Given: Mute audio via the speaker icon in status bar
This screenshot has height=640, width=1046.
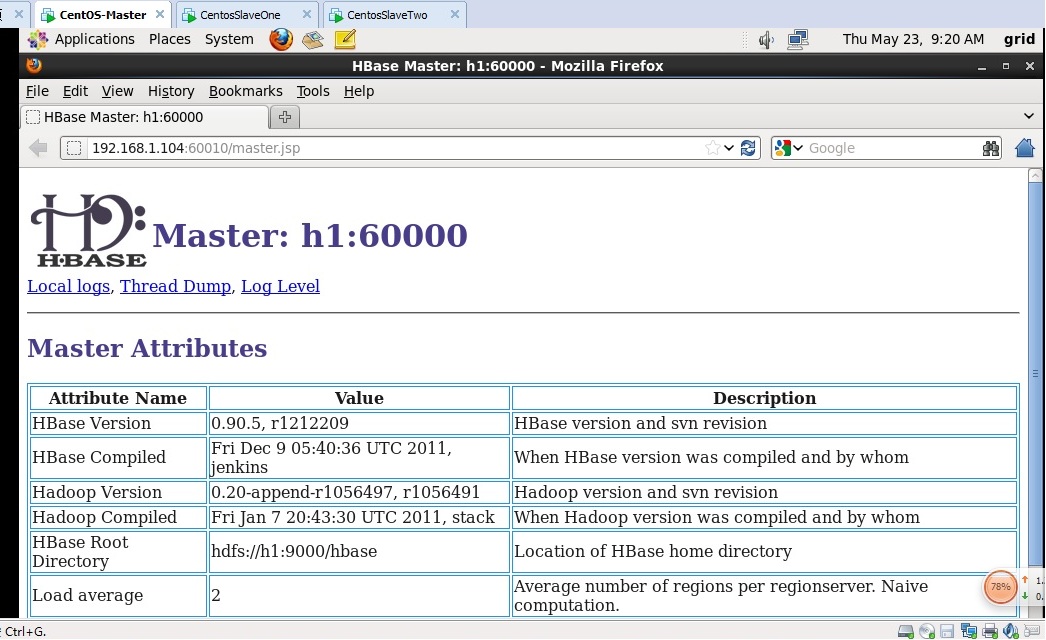Looking at the screenshot, I should (x=1009, y=631).
